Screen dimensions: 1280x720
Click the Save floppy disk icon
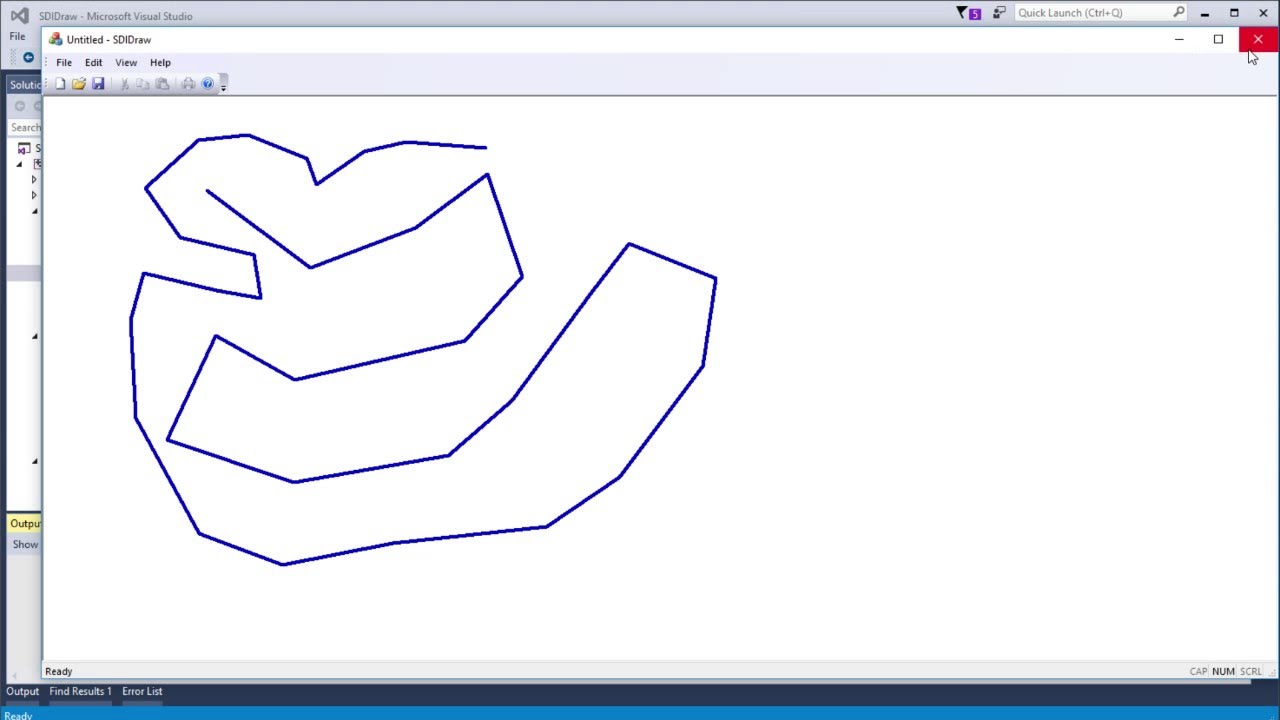tap(98, 84)
